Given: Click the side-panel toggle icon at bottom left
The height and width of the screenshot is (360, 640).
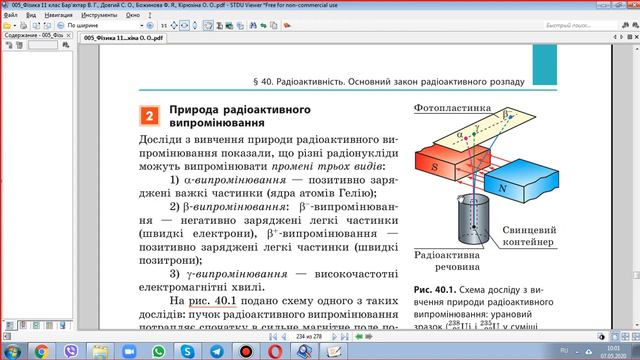Looking at the screenshot, I should [7, 336].
